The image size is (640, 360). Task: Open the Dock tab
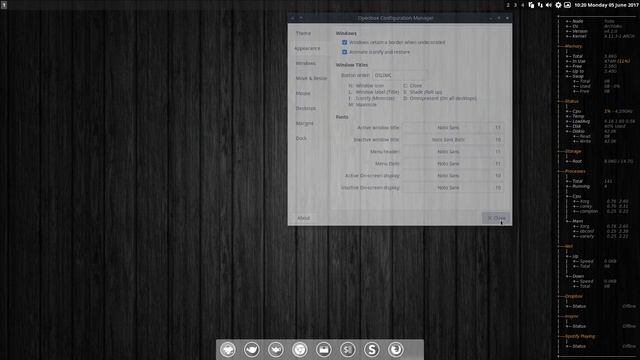(301, 138)
